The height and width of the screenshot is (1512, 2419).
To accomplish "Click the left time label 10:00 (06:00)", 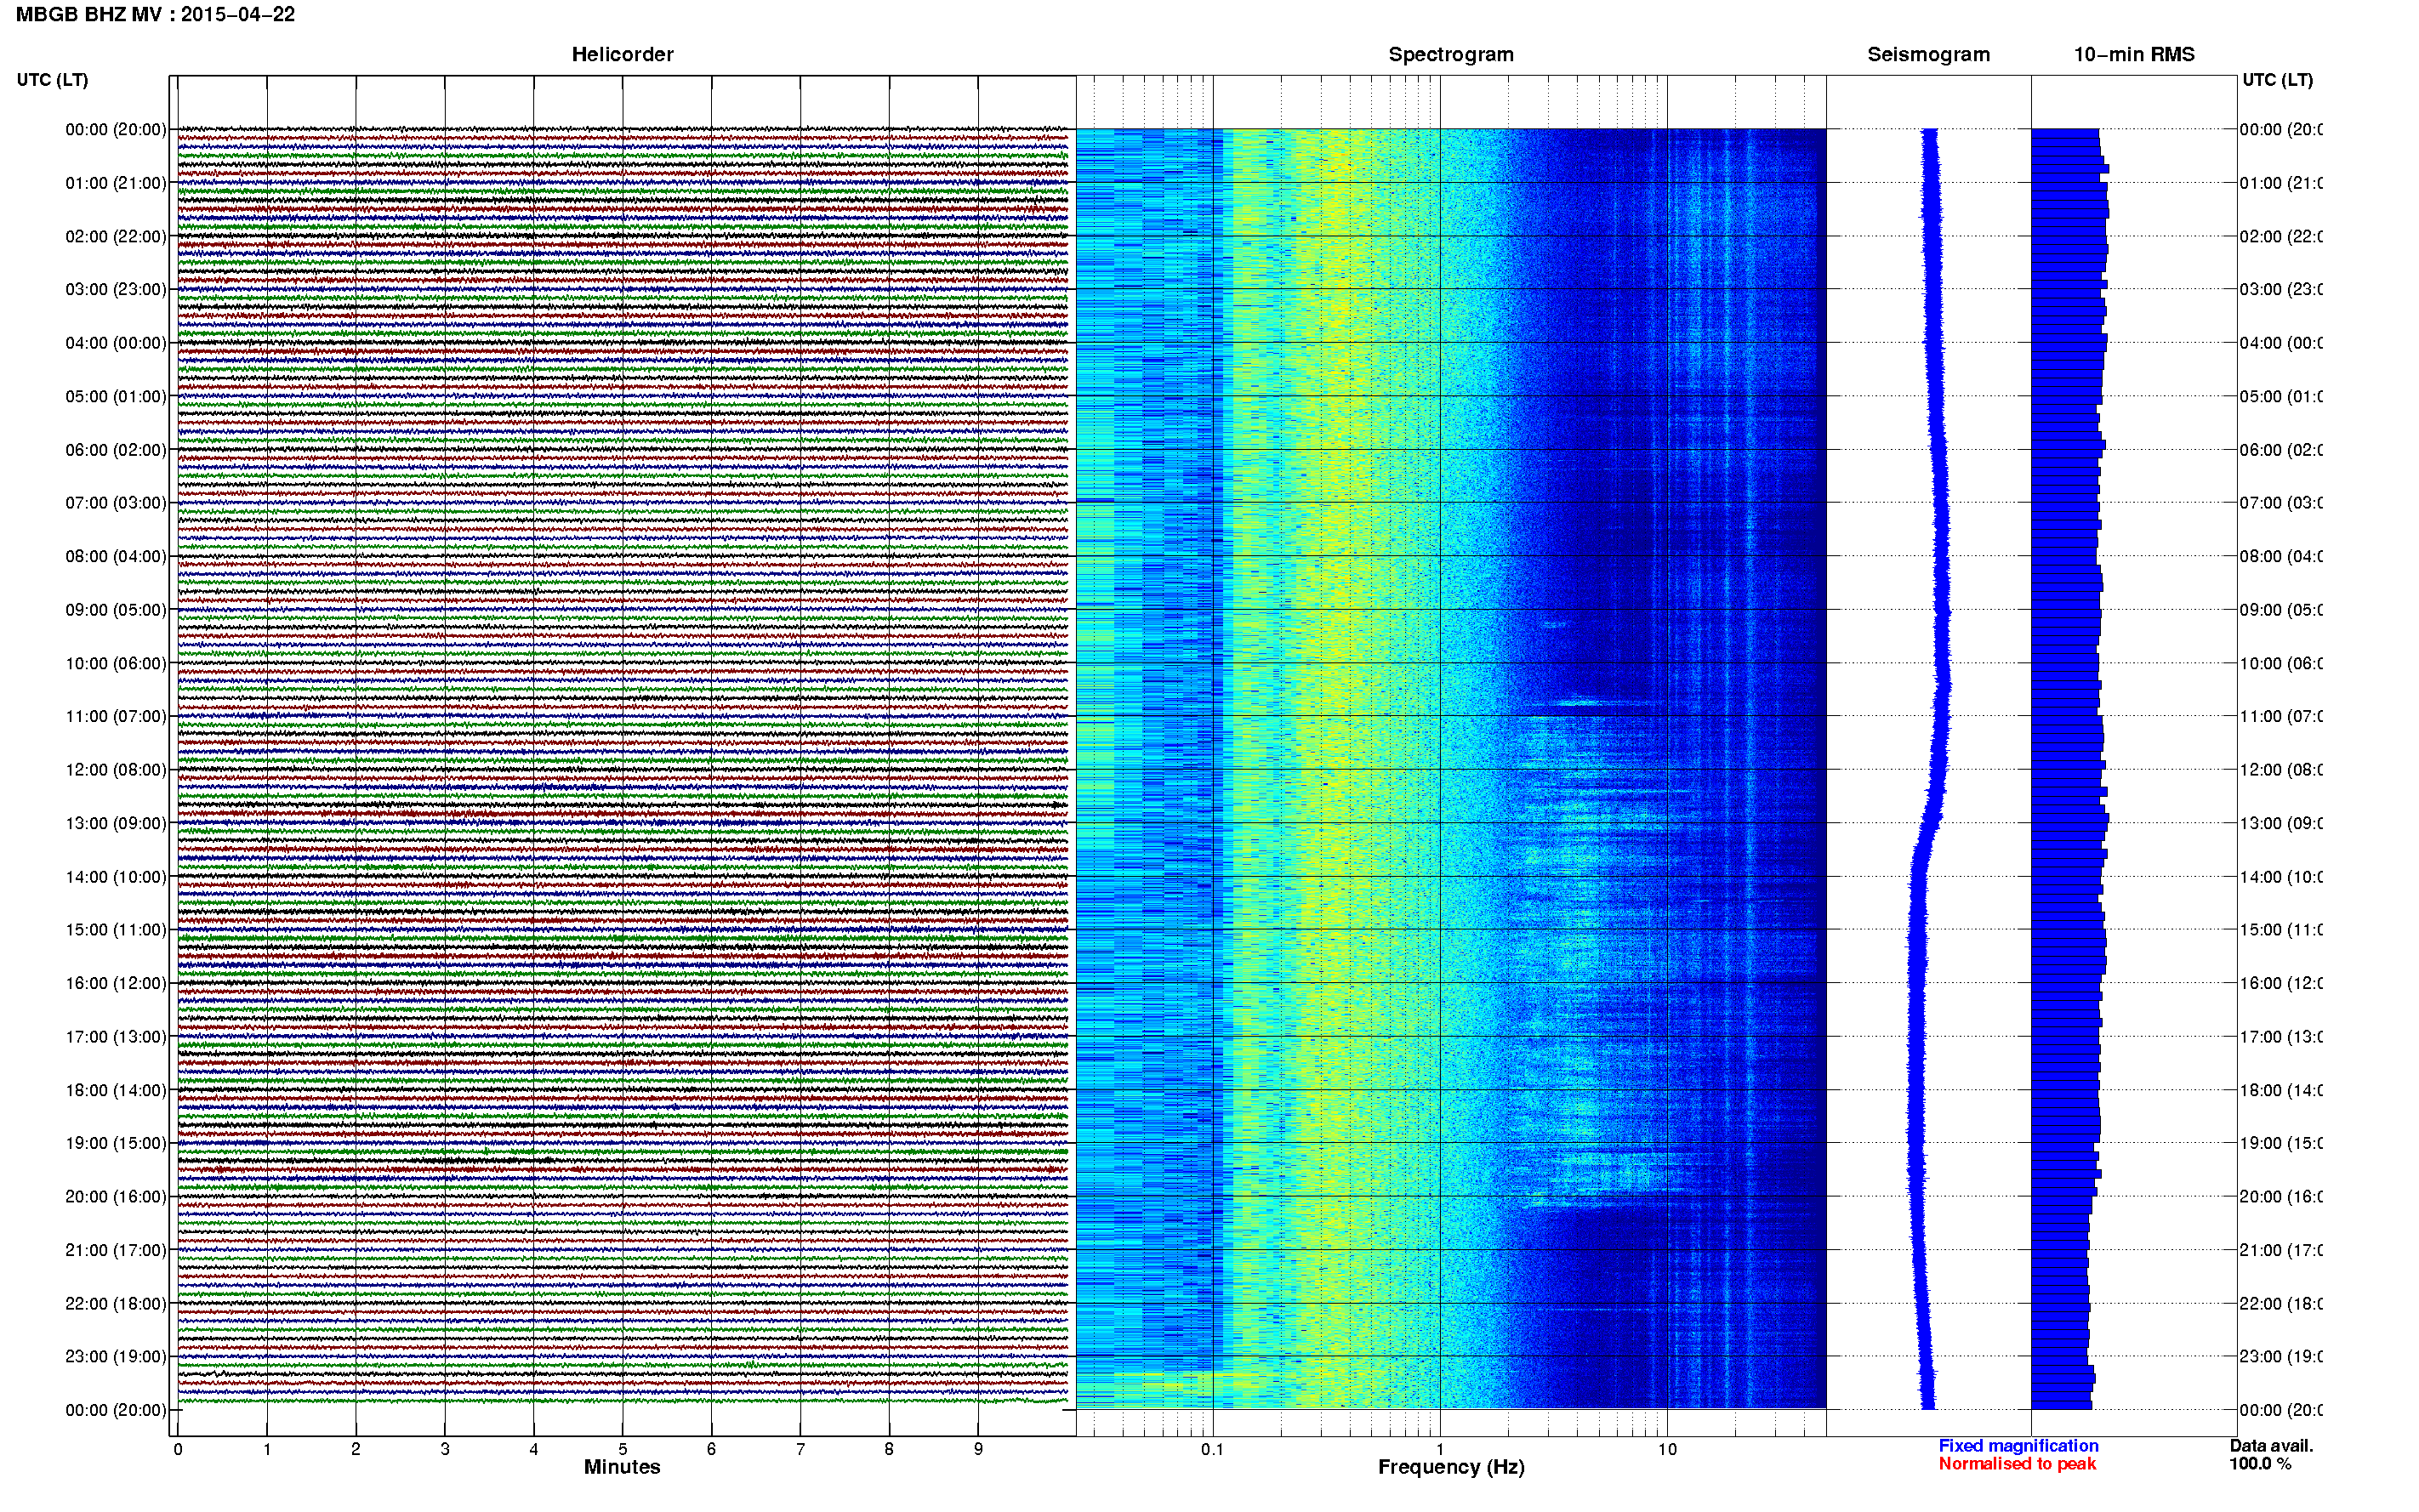I will click(x=116, y=663).
